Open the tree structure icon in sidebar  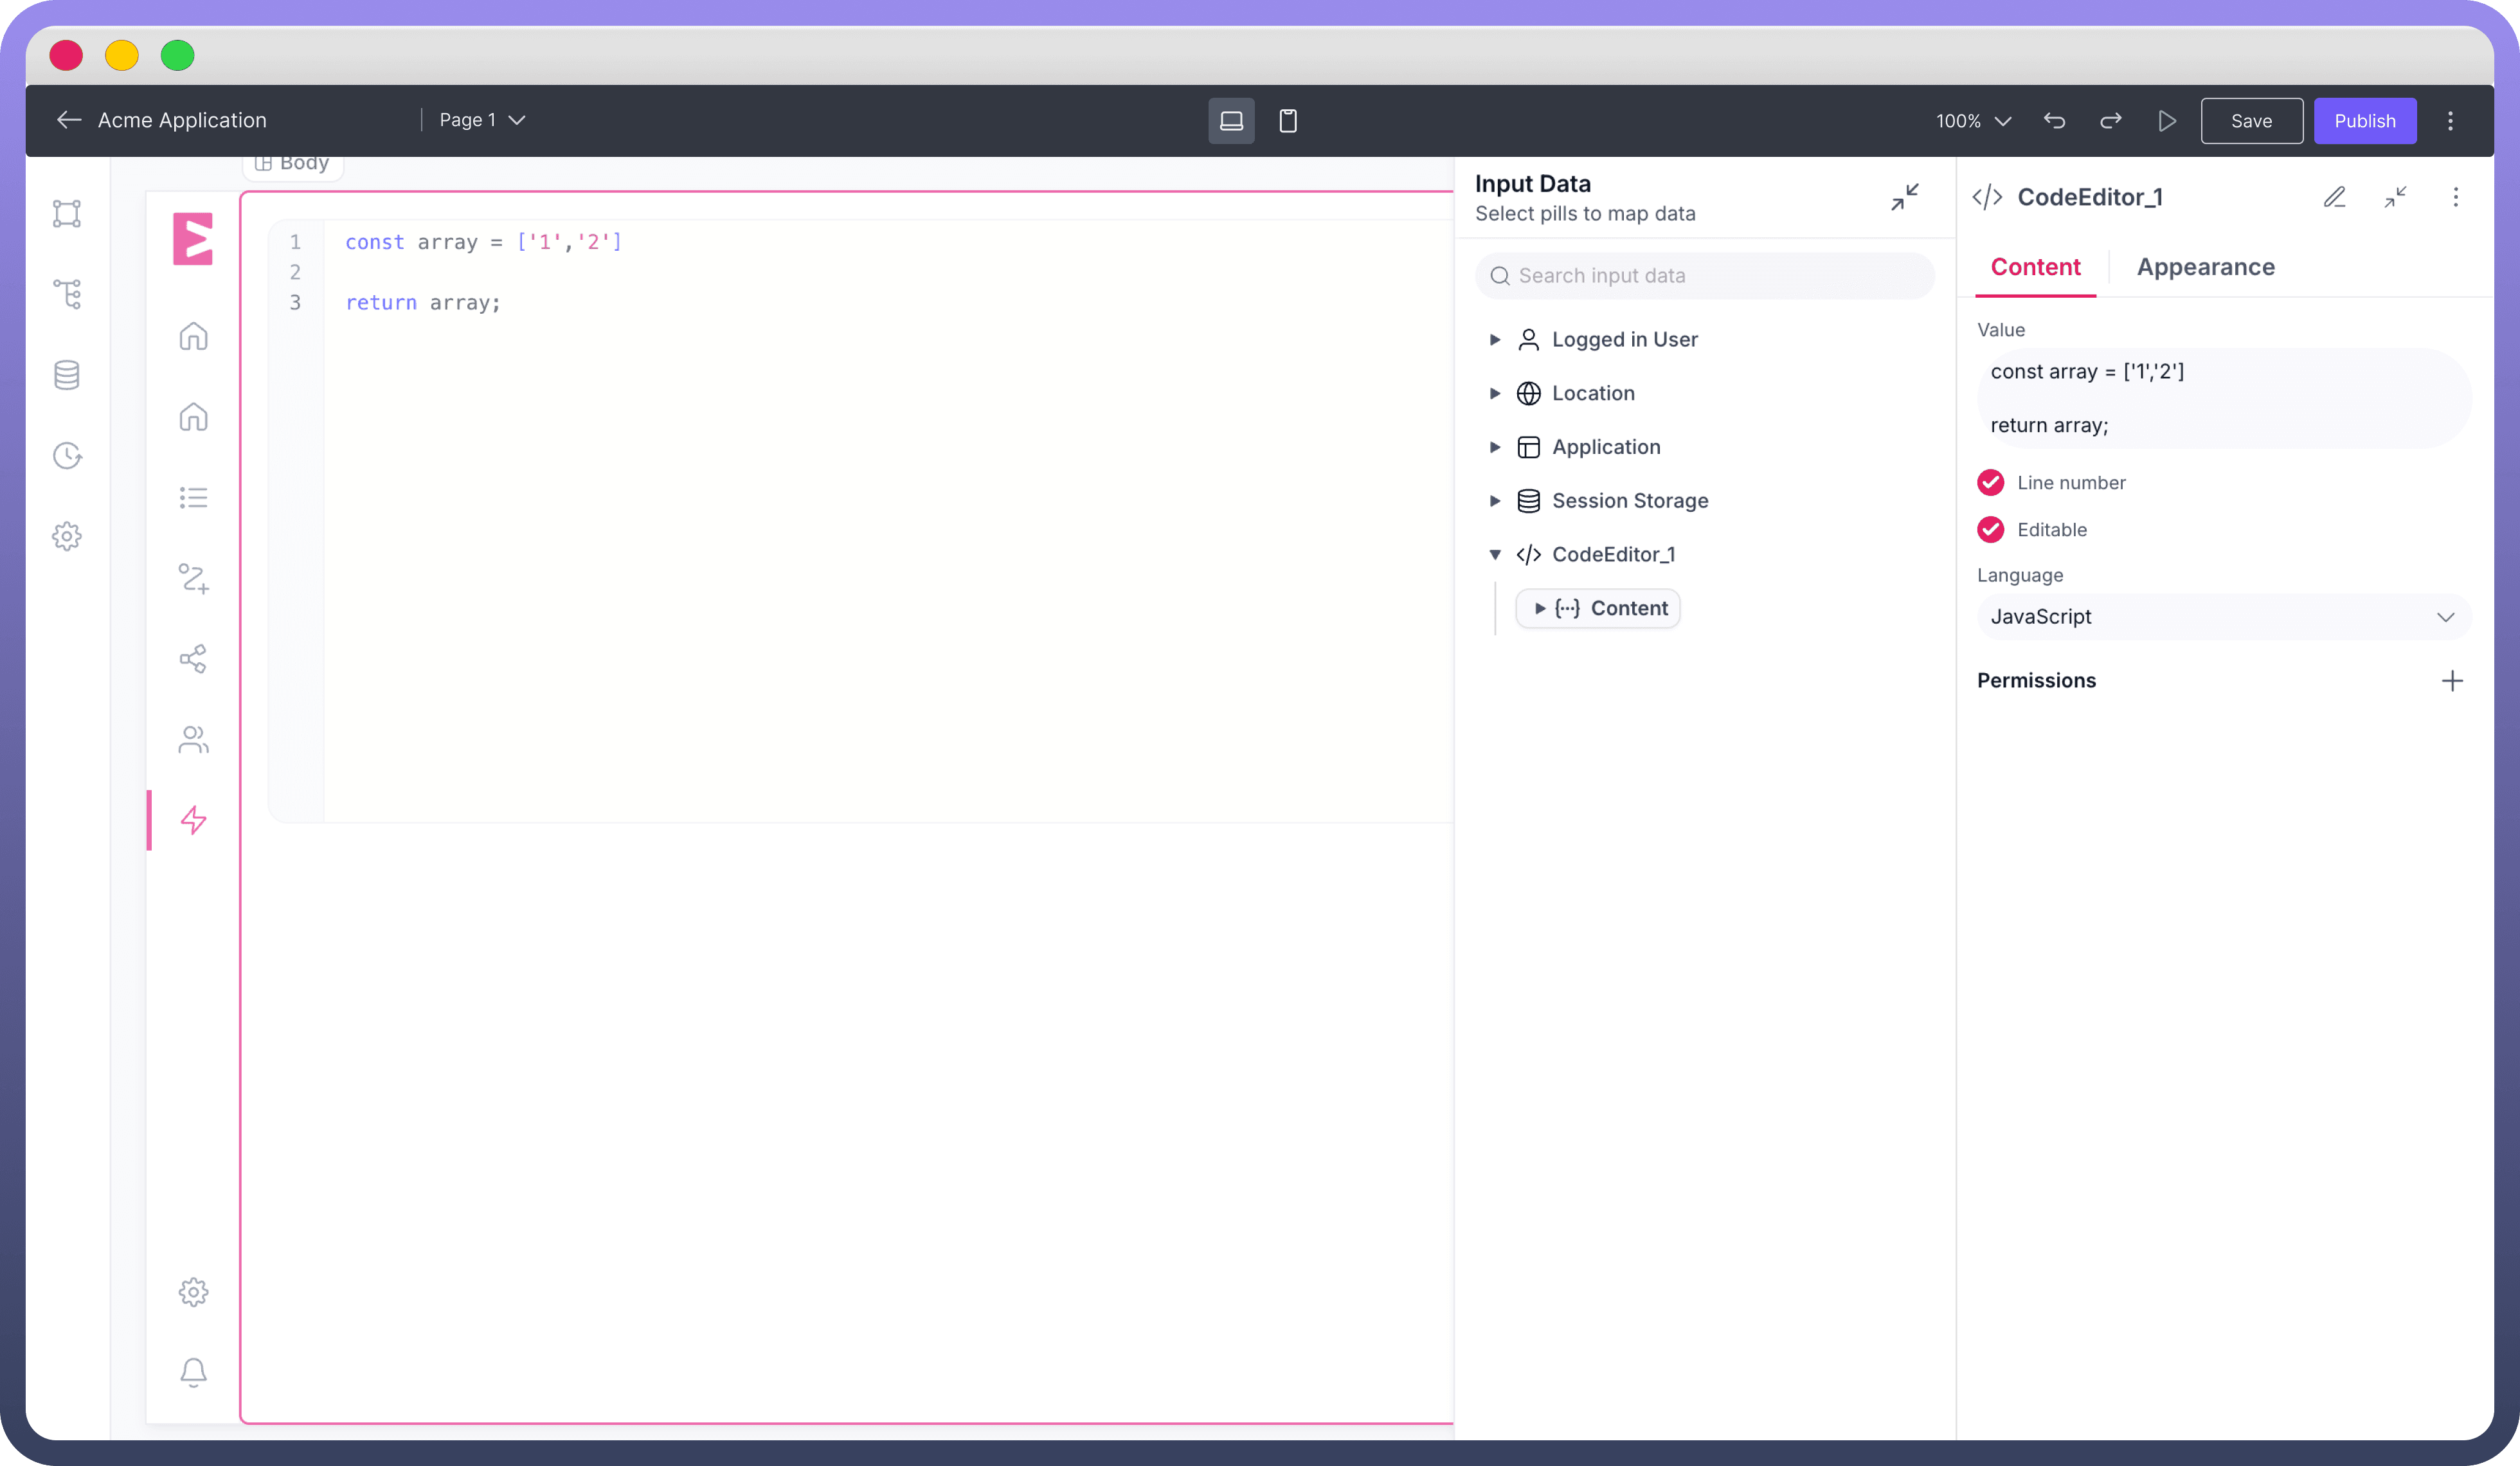[67, 294]
